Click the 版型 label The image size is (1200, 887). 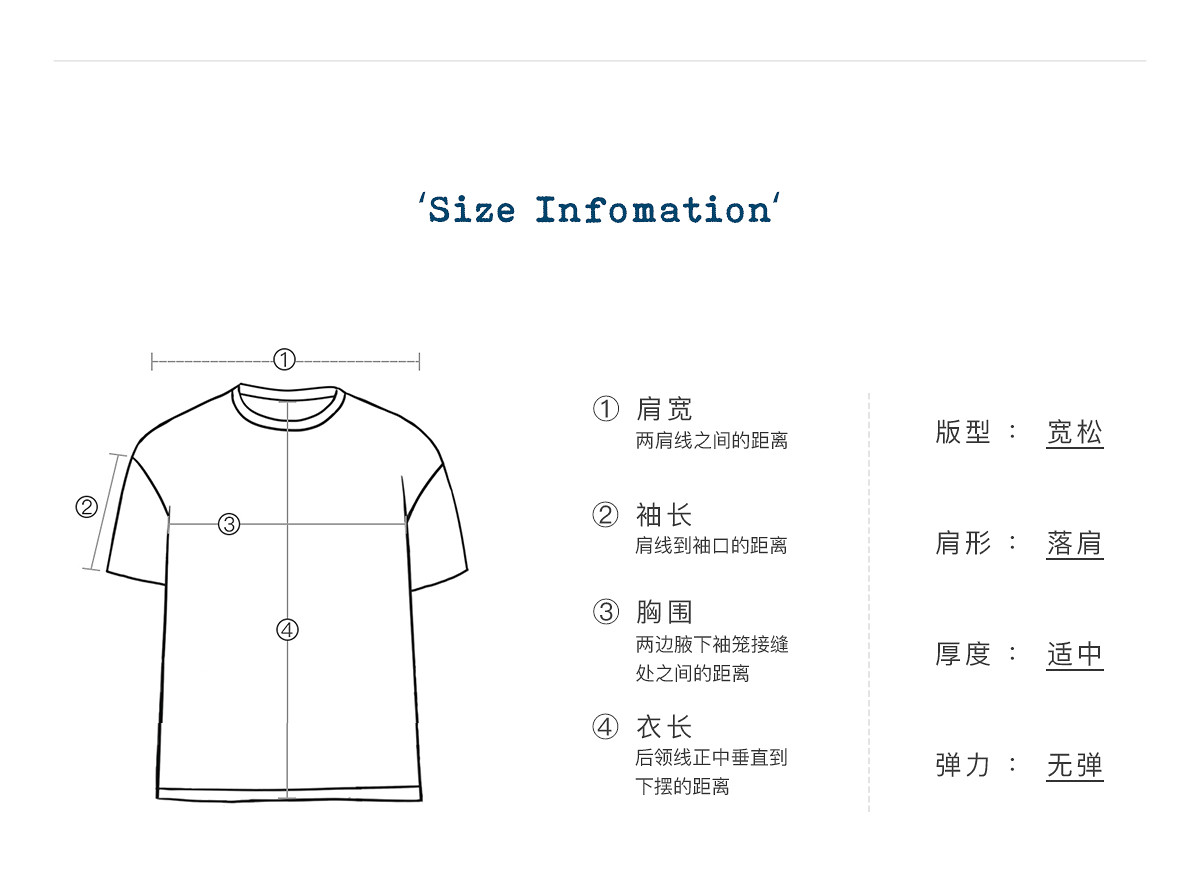click(963, 433)
